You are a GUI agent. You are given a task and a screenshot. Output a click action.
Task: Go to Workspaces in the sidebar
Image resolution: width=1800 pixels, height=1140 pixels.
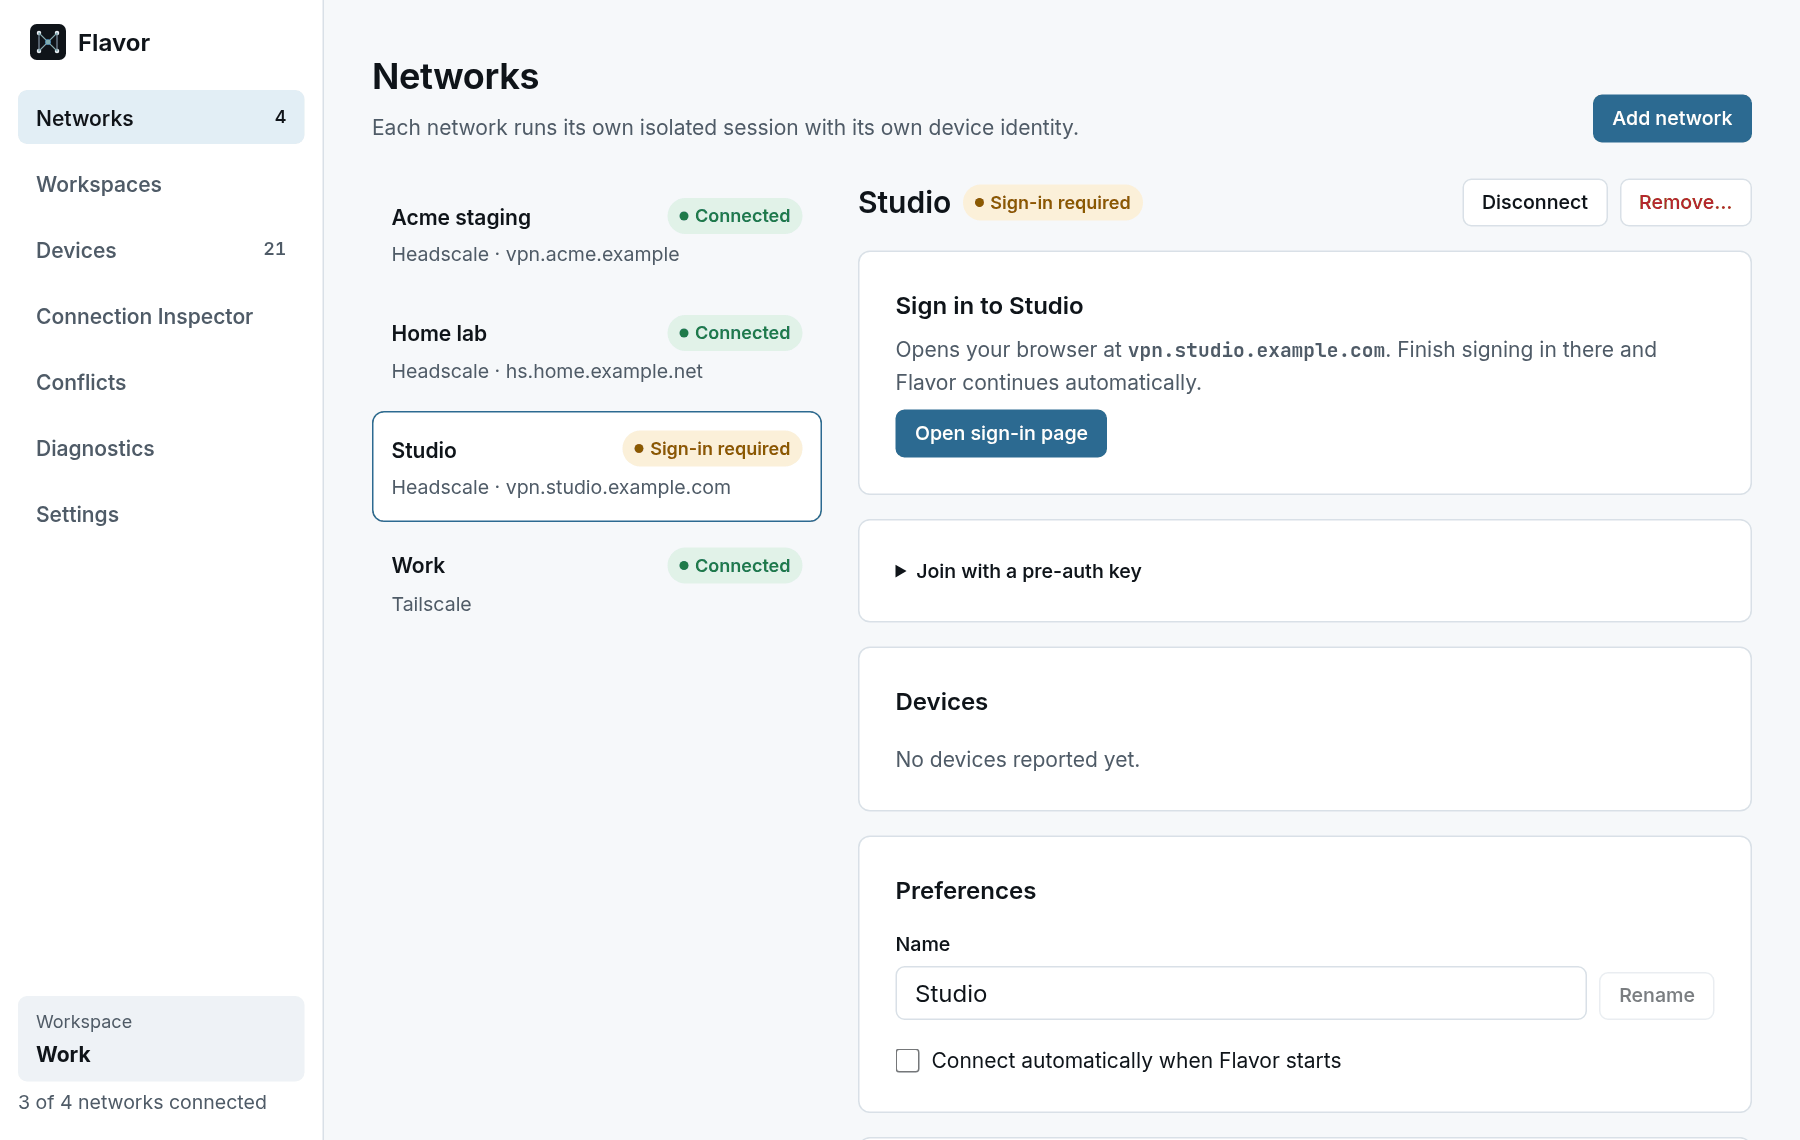tap(161, 184)
